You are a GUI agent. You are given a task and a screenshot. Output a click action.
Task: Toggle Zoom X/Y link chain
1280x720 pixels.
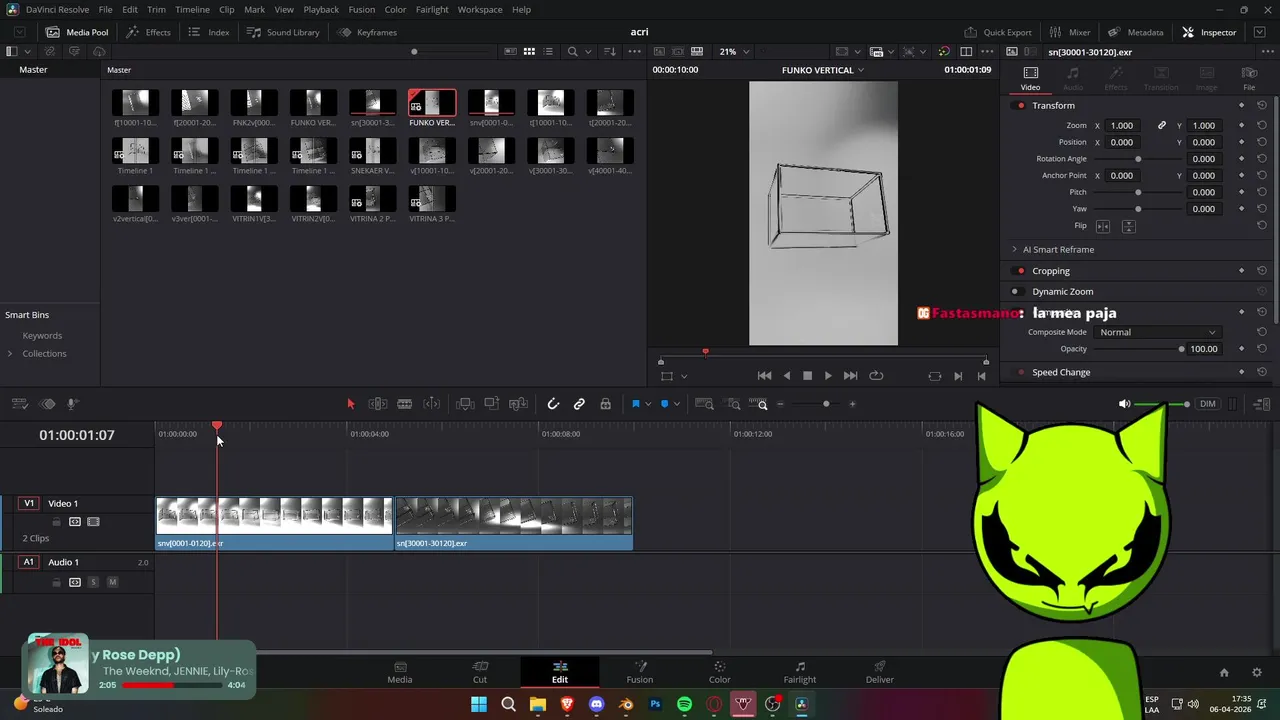1162,126
